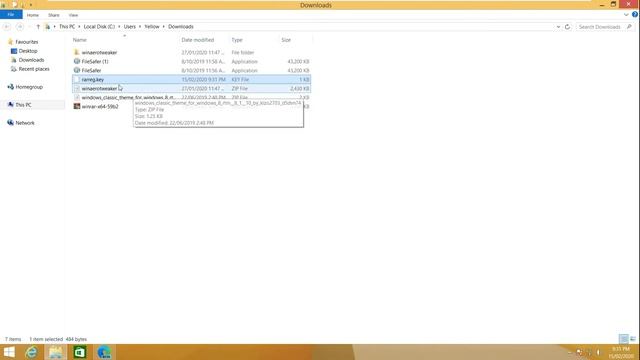Click Yellow in address breadcrumb

click(x=152, y=27)
